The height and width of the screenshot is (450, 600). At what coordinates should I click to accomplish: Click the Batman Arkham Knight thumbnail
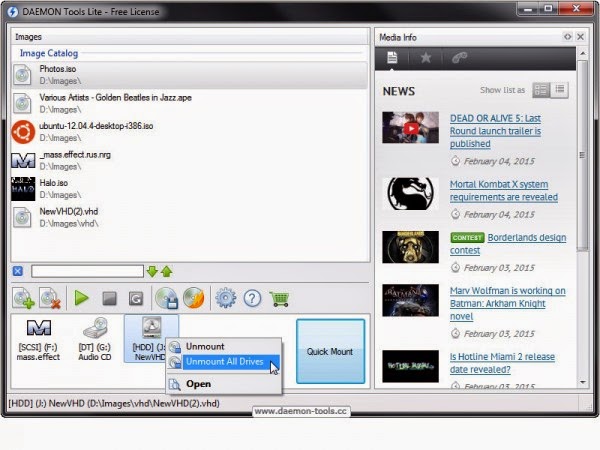pos(411,300)
